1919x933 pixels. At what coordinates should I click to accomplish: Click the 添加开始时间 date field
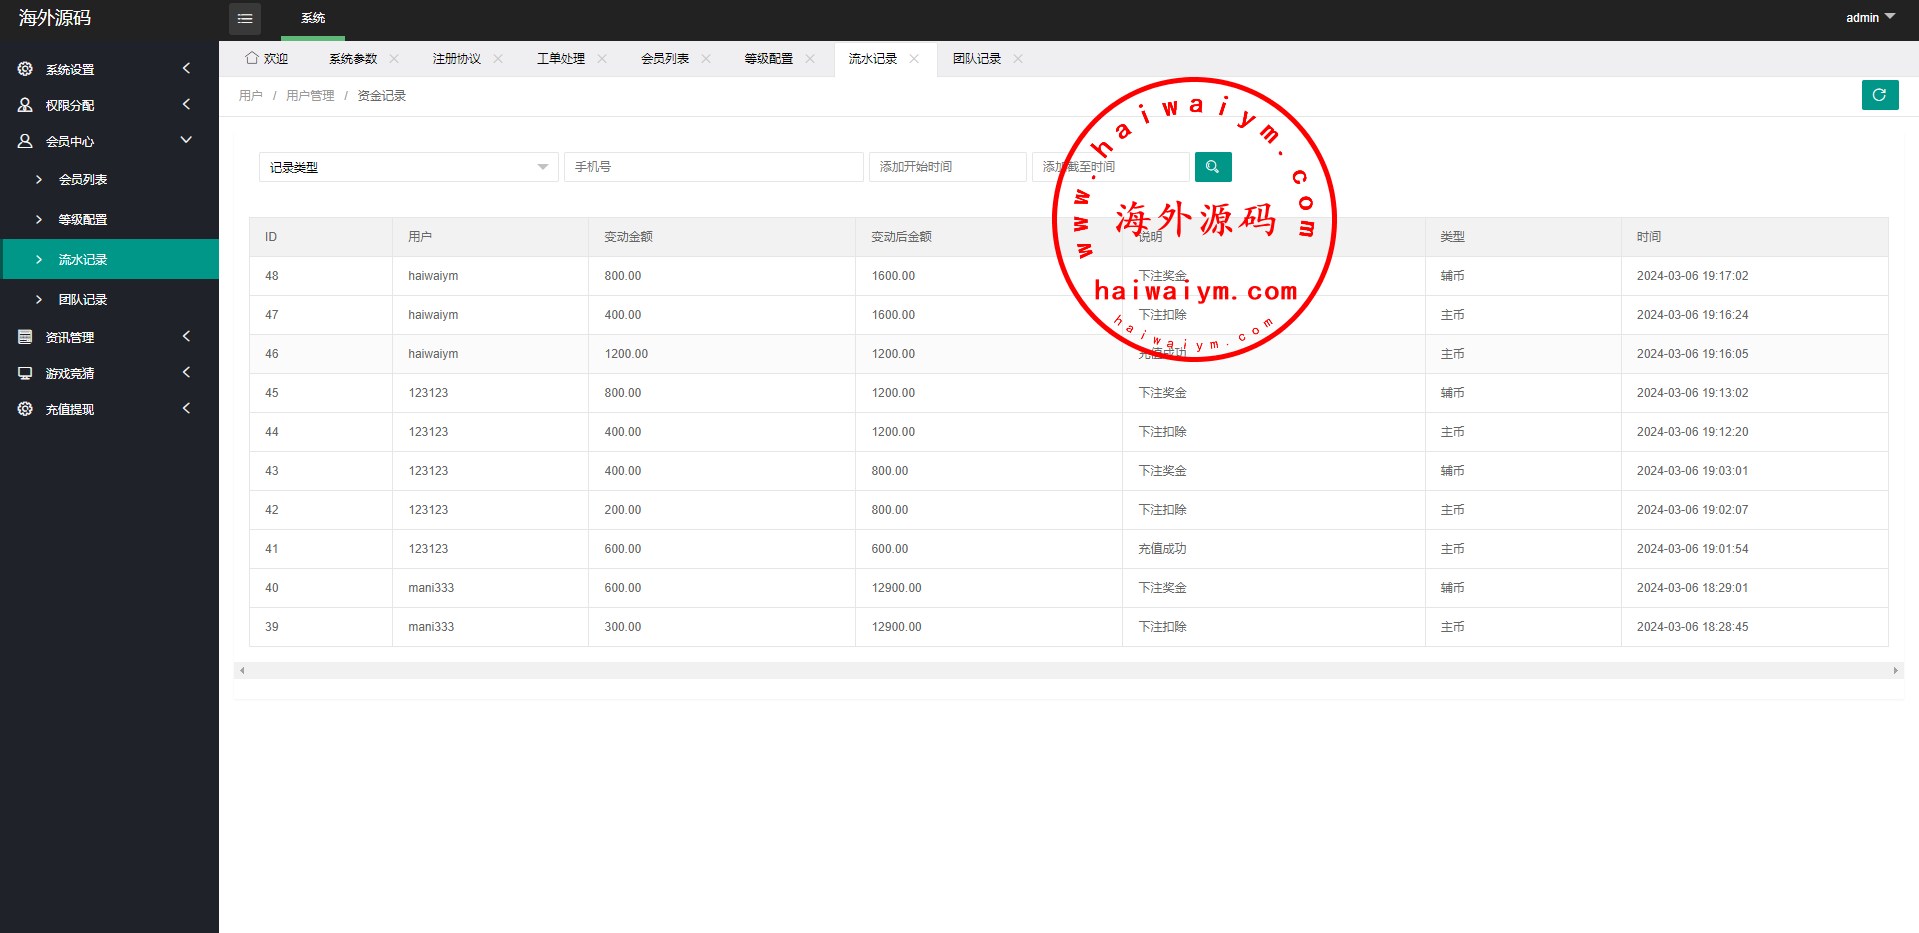point(946,167)
